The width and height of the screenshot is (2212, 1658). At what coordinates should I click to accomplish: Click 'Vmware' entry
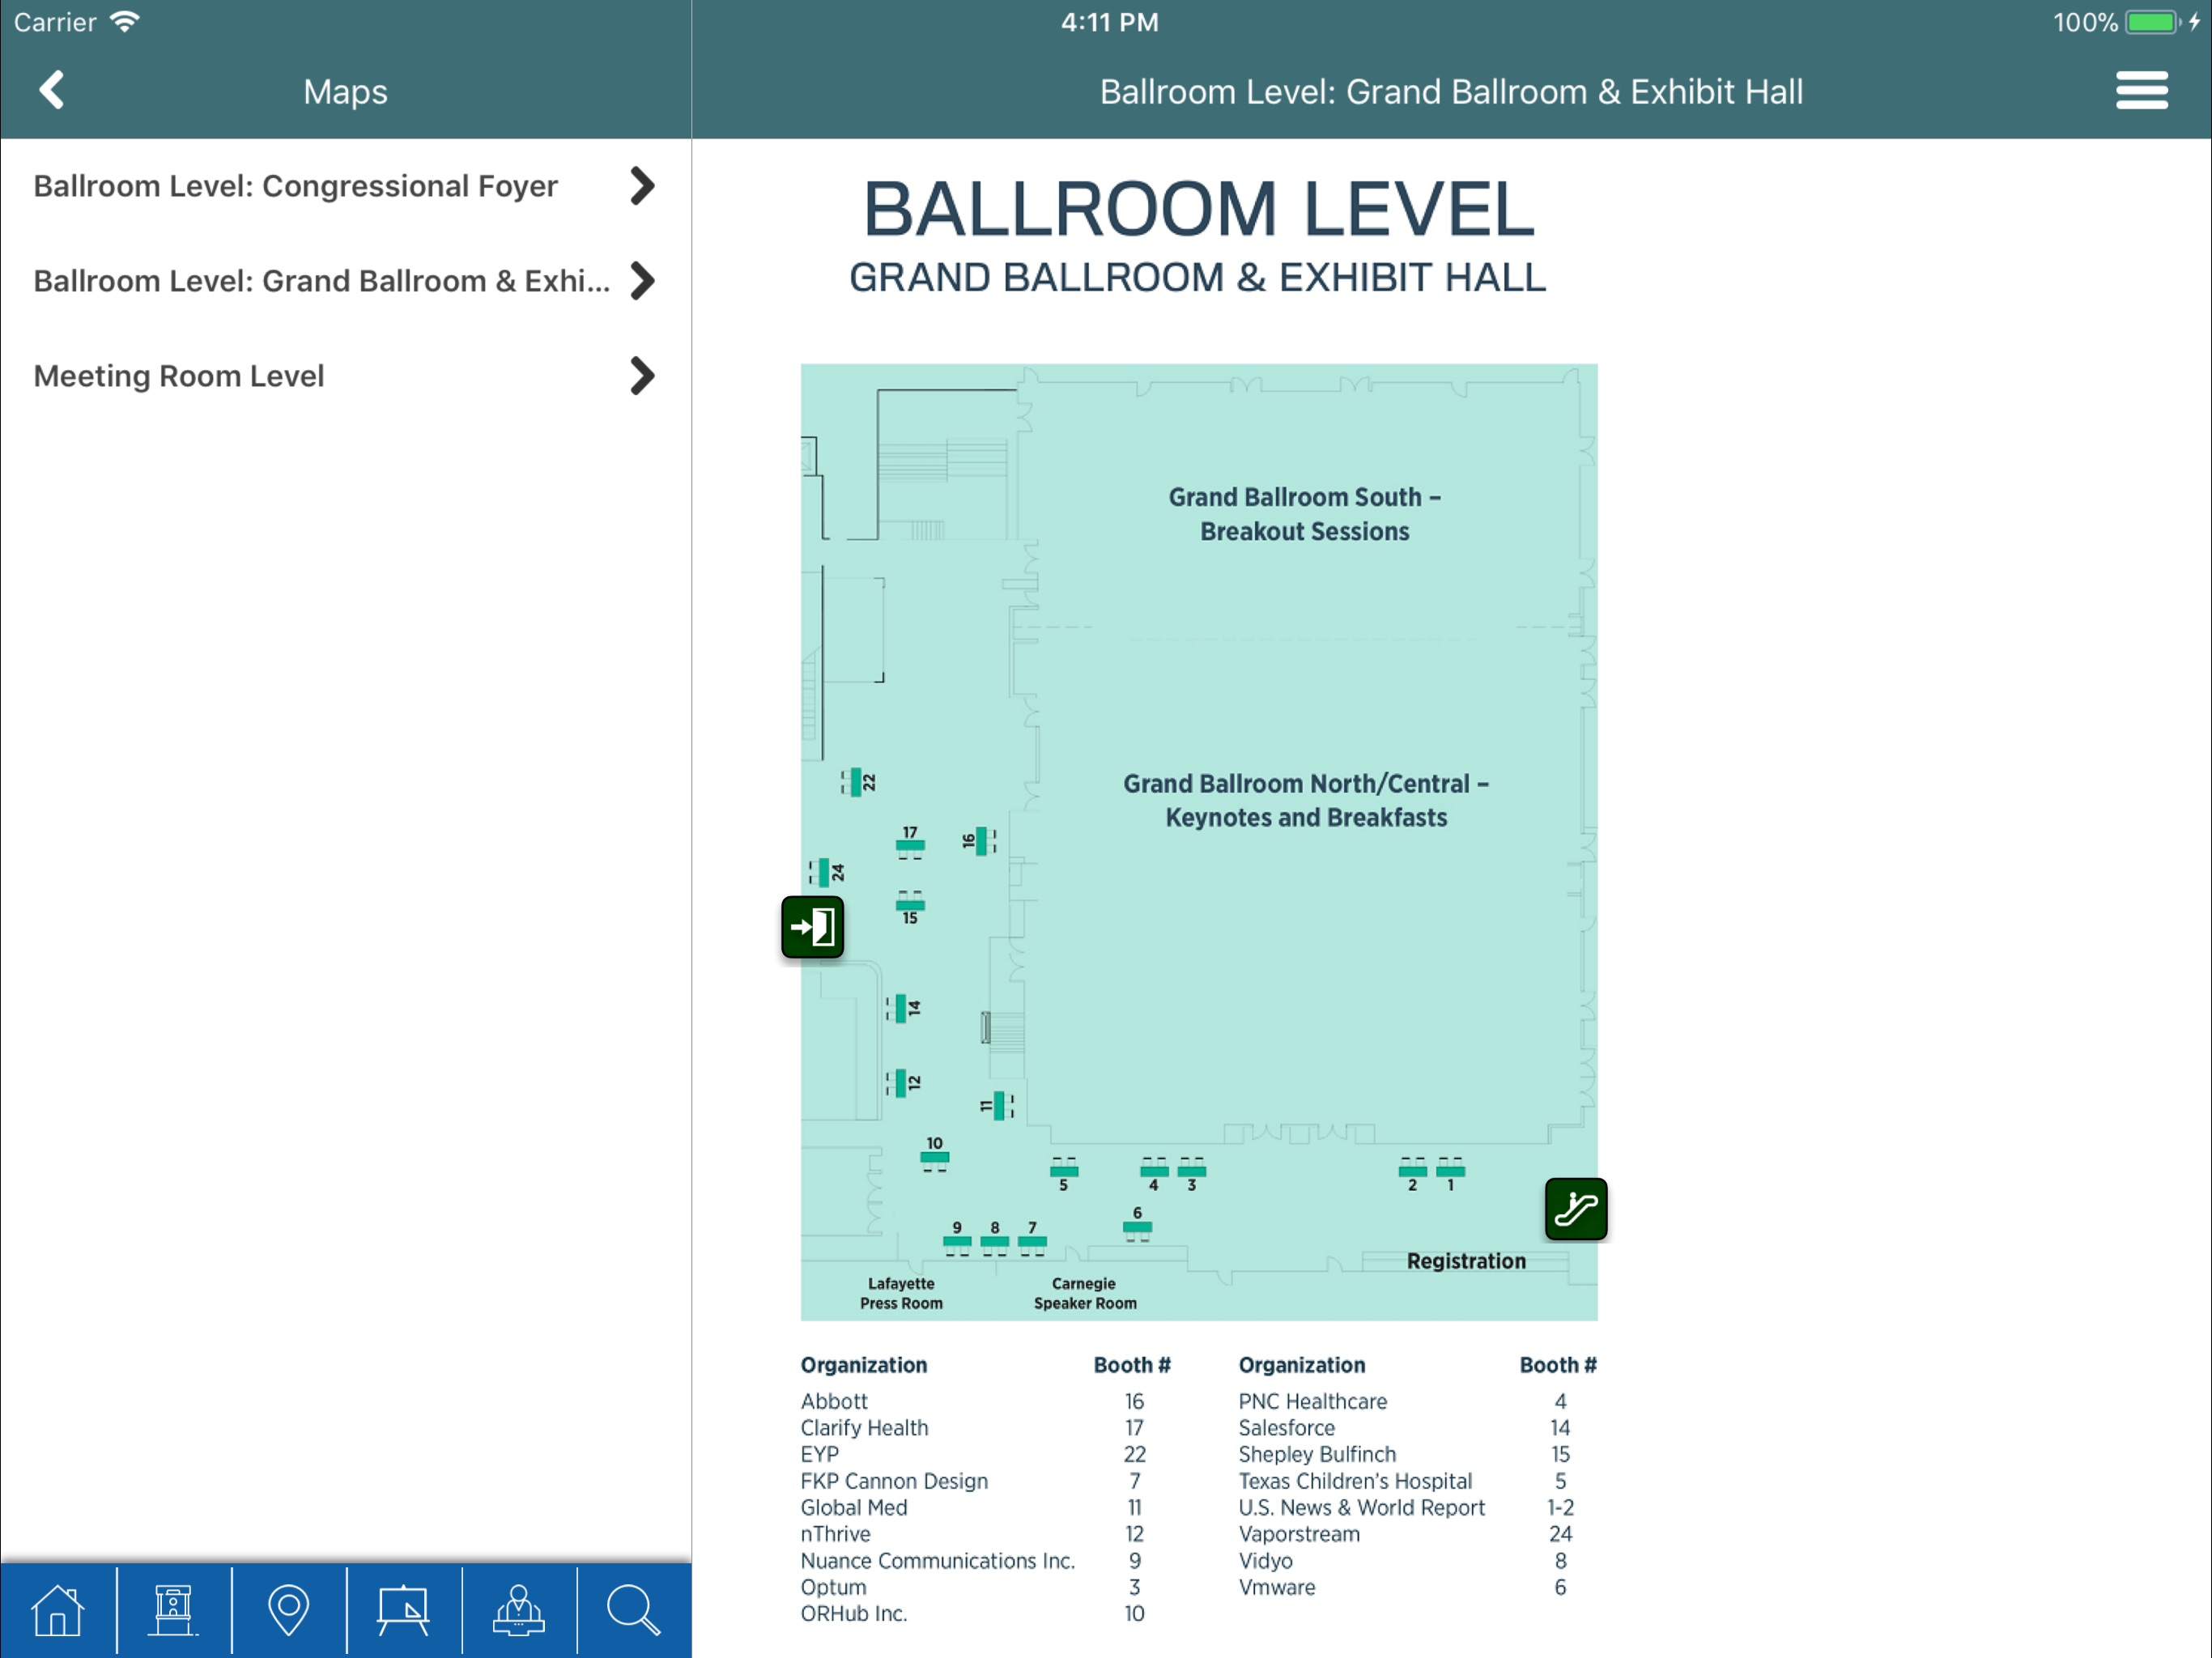[1277, 1587]
